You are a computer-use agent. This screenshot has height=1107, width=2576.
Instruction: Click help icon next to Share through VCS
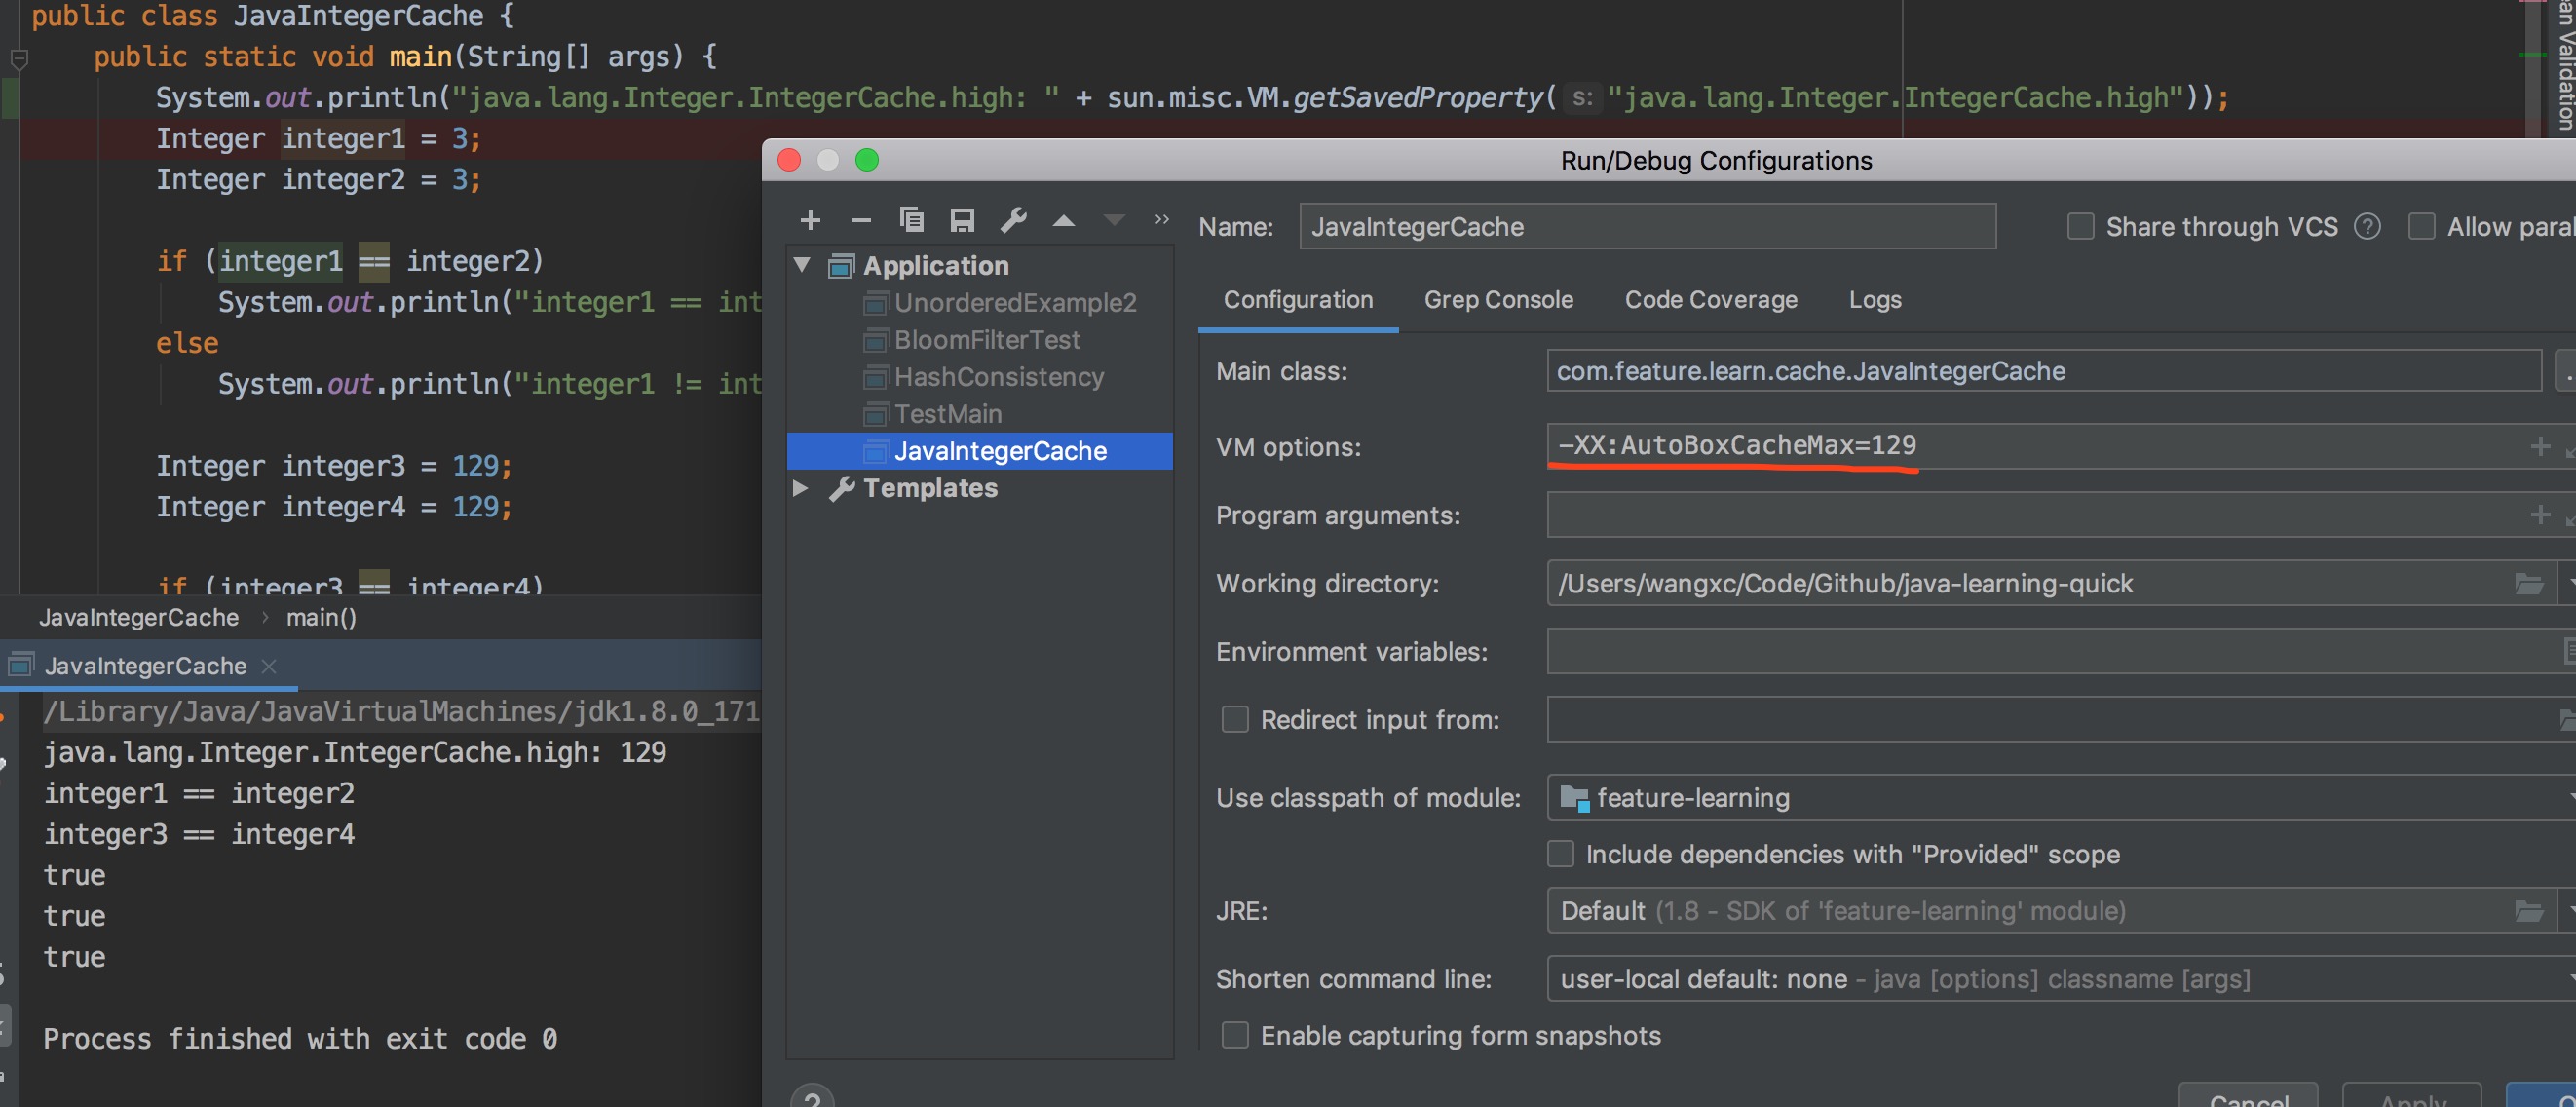[2367, 227]
